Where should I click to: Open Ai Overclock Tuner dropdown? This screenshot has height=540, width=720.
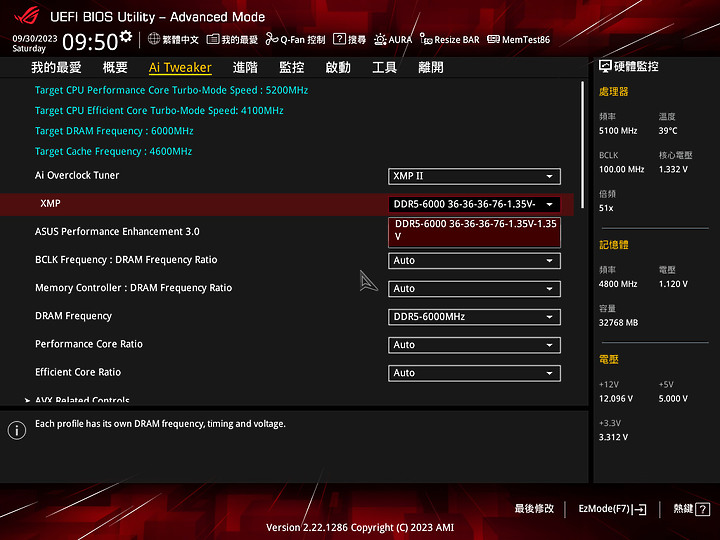pyautogui.click(x=474, y=176)
